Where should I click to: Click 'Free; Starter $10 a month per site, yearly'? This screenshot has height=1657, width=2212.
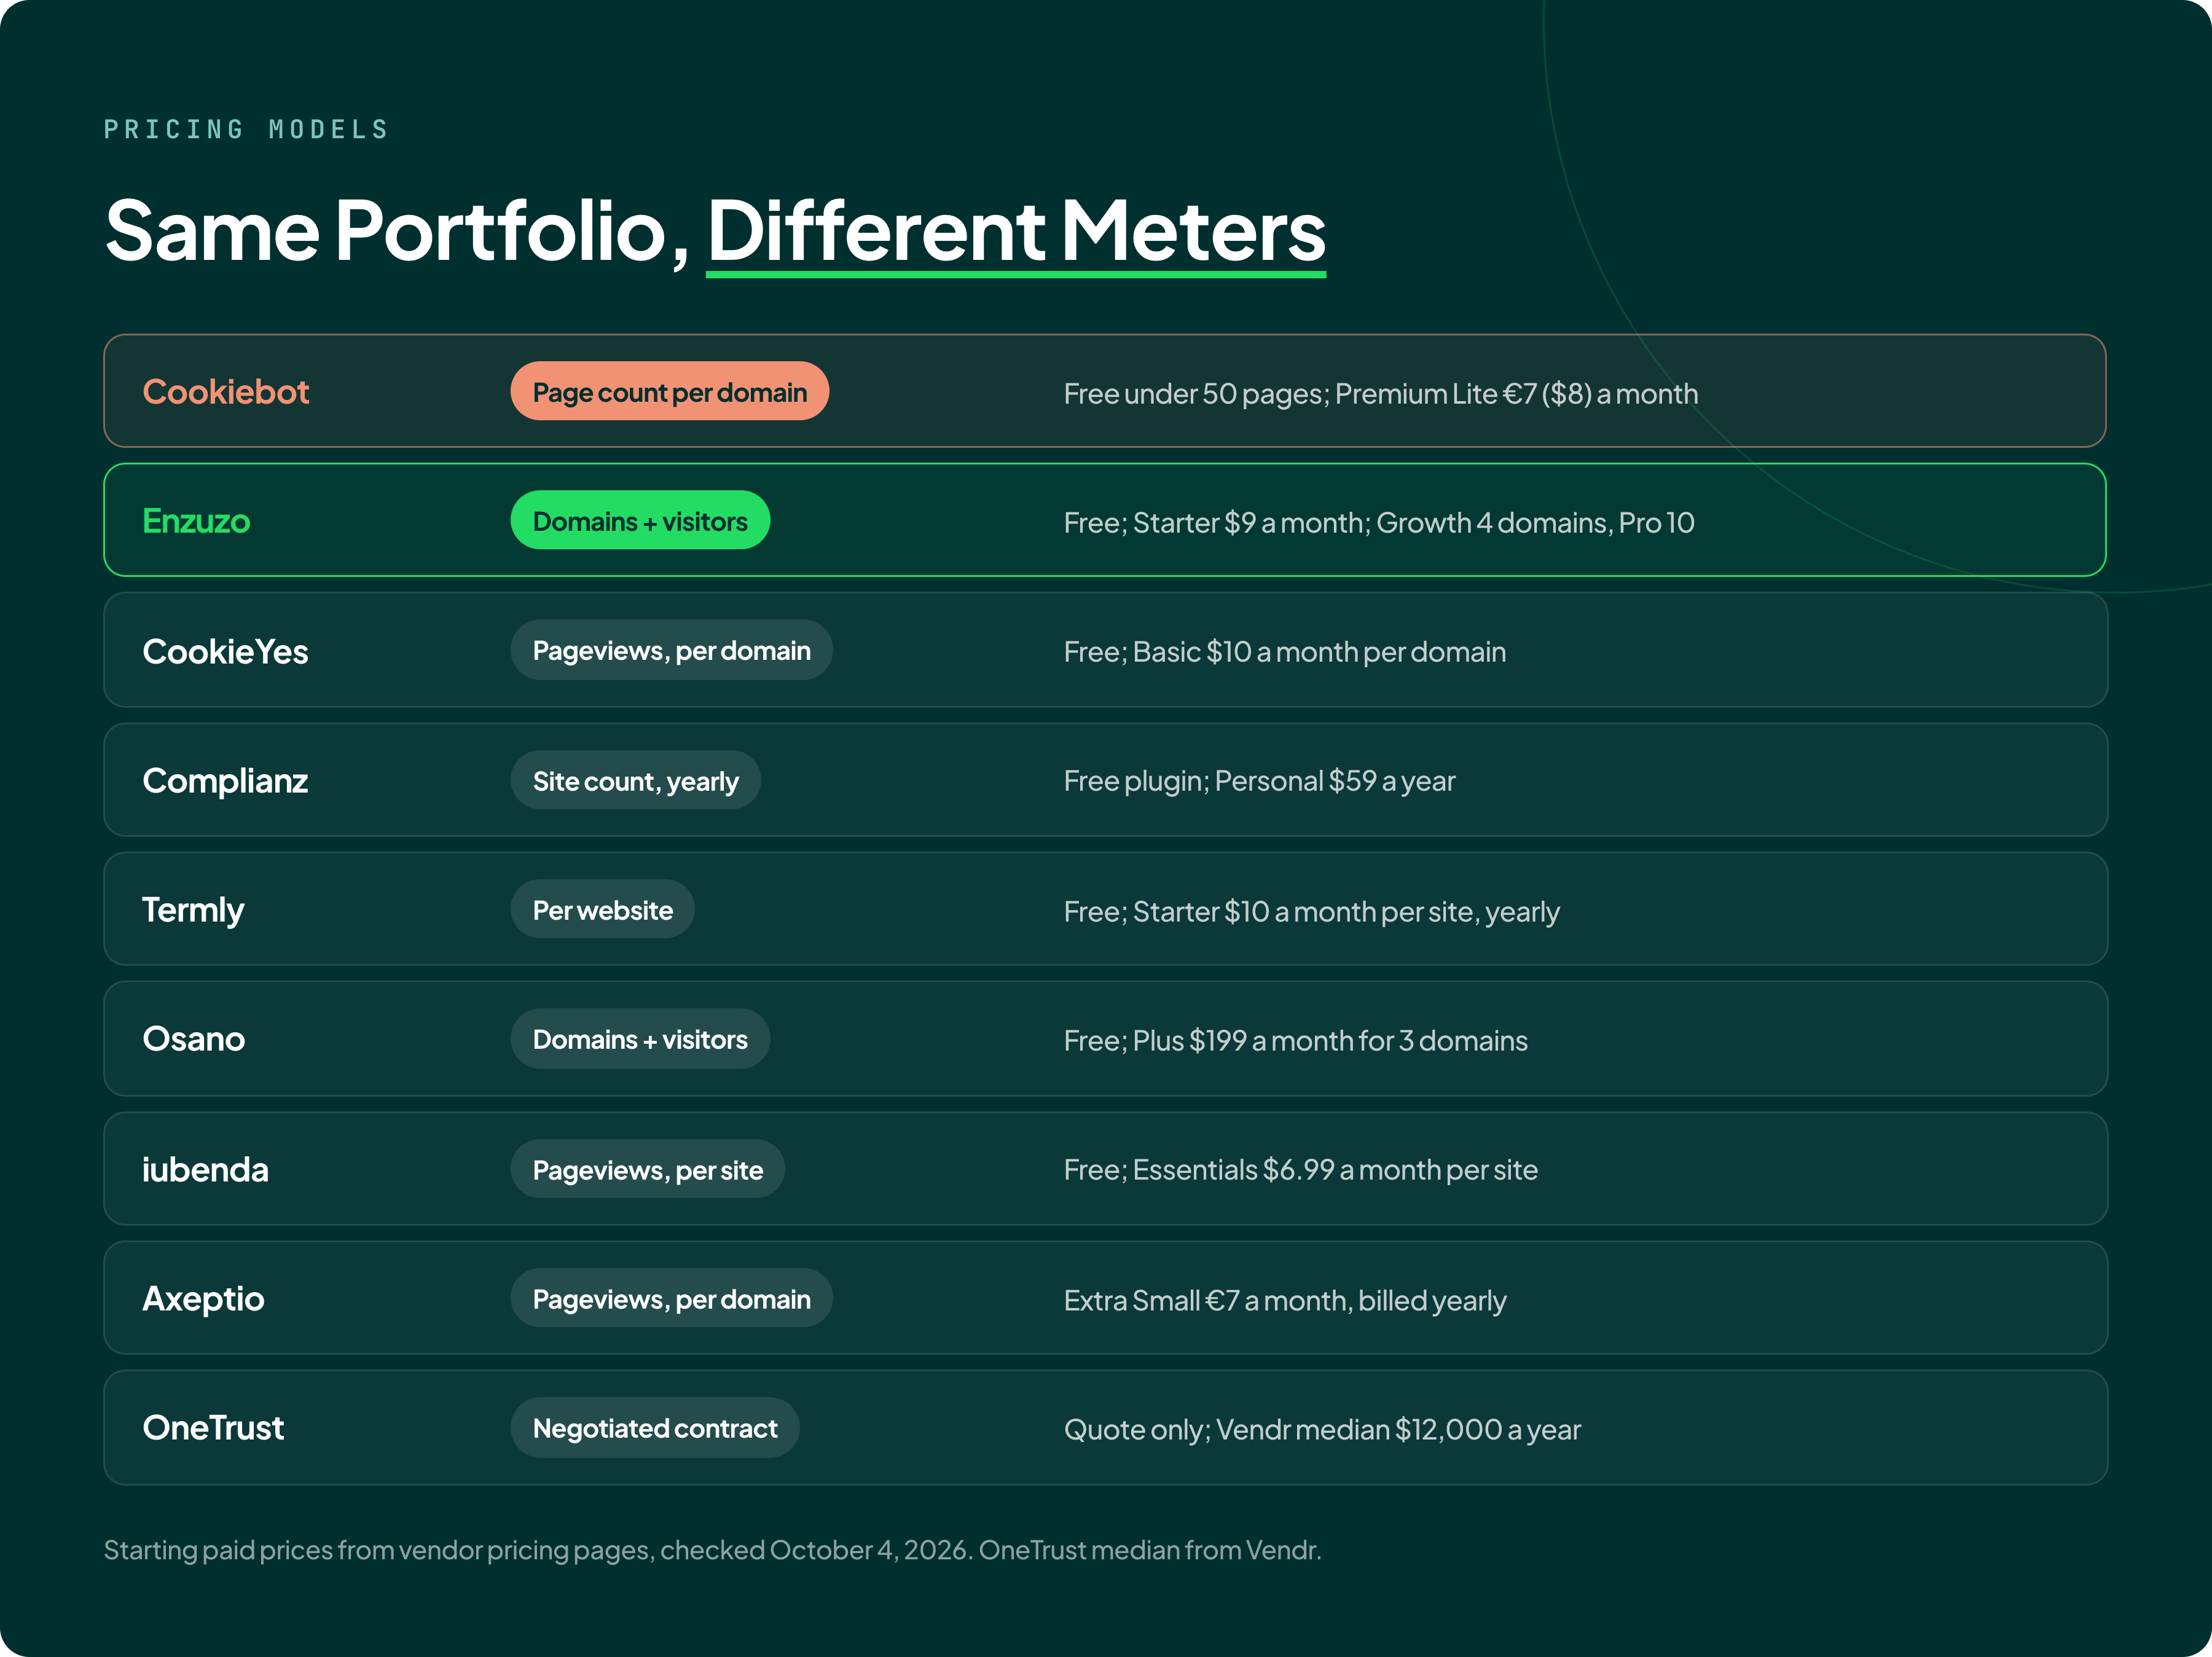coord(1311,912)
